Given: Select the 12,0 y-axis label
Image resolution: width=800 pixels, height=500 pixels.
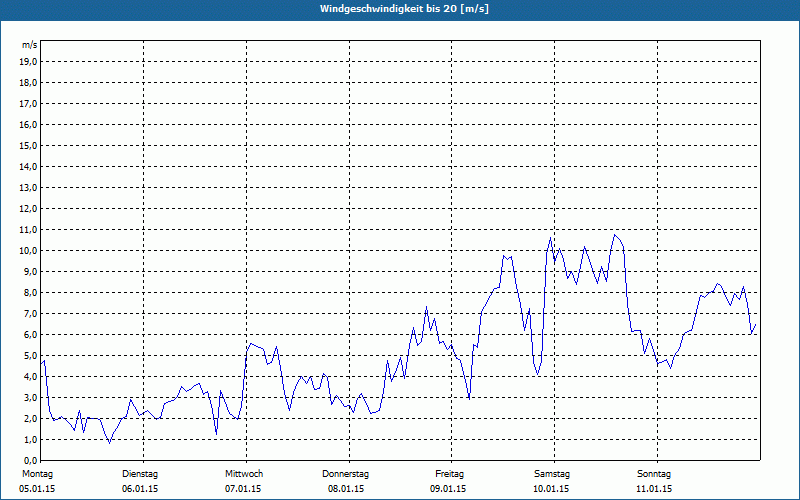Looking at the screenshot, I should 28,209.
